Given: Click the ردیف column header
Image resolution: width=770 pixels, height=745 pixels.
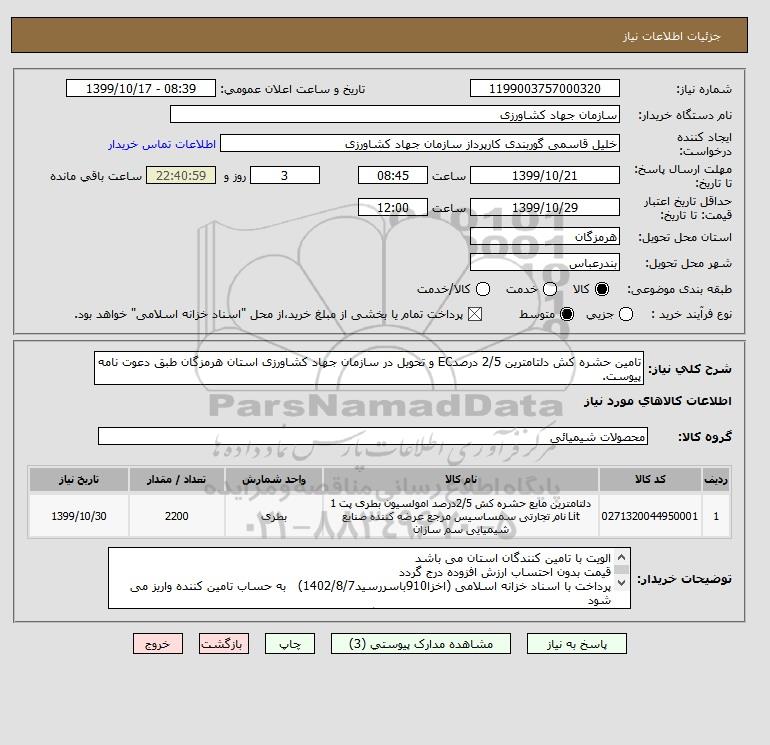Looking at the screenshot, I should point(716,479).
